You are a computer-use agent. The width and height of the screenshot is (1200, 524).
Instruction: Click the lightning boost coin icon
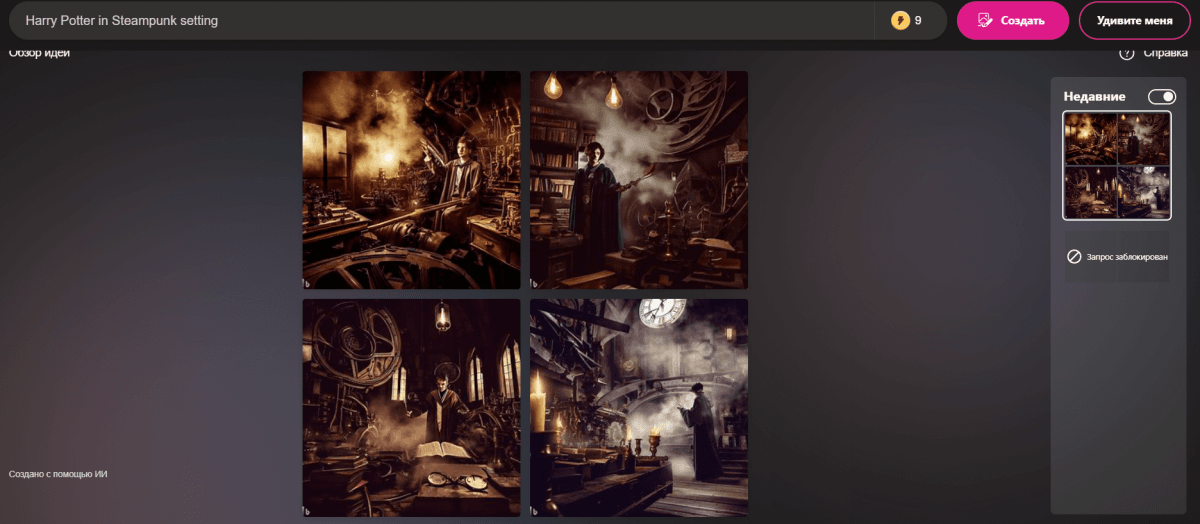coord(900,20)
